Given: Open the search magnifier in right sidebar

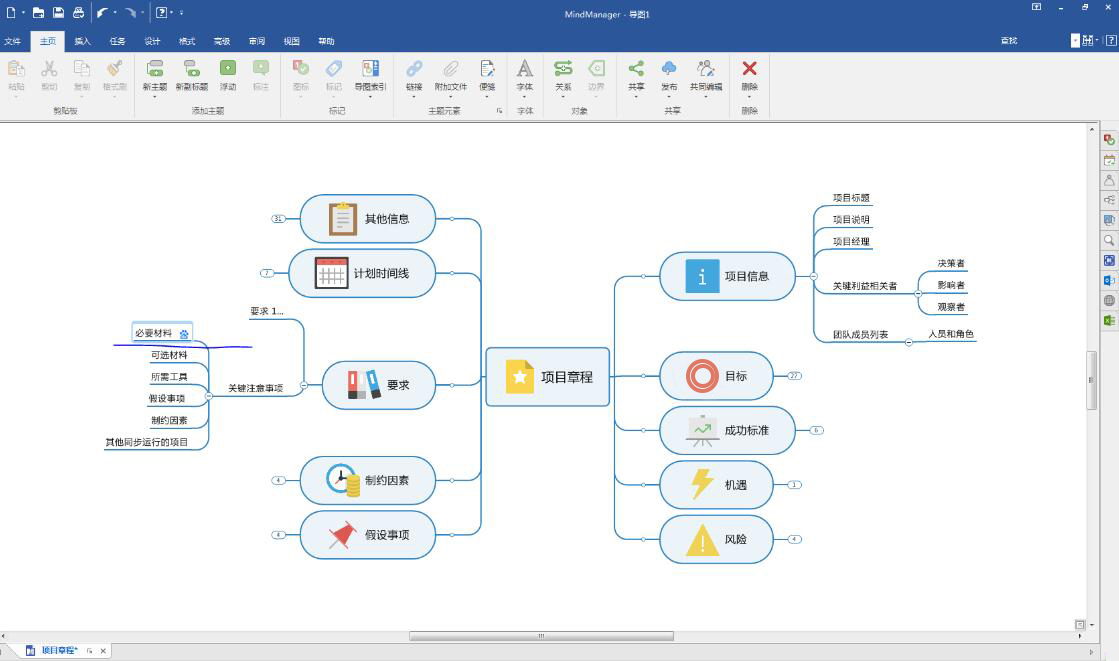Looking at the screenshot, I should pos(1109,241).
